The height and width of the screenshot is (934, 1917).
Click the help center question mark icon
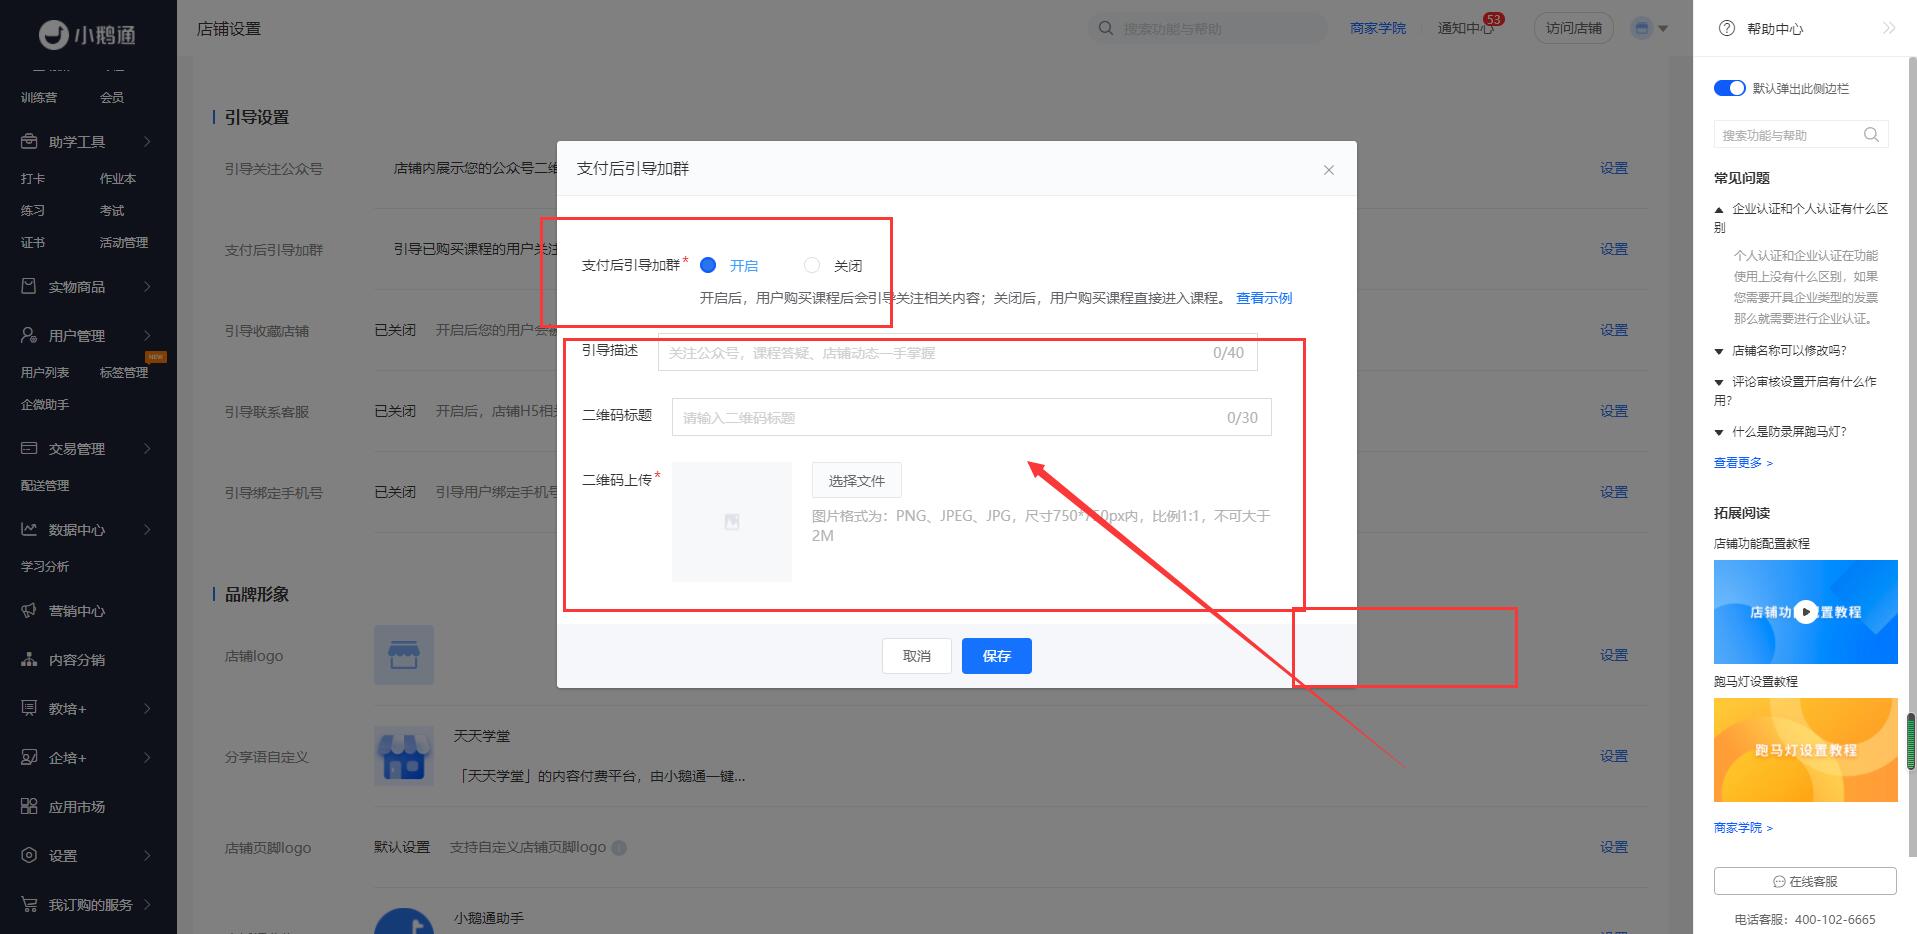(x=1726, y=29)
